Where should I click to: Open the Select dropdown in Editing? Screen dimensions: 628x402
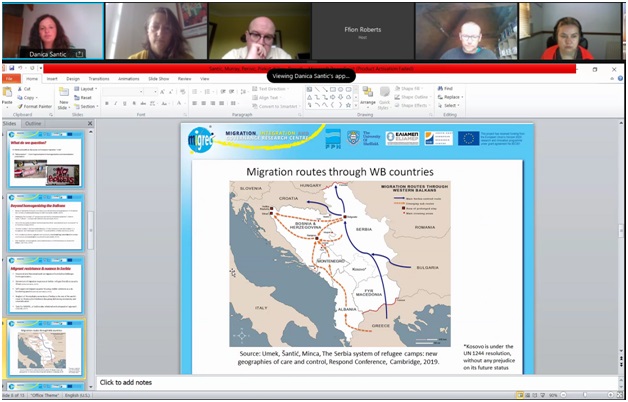(449, 105)
